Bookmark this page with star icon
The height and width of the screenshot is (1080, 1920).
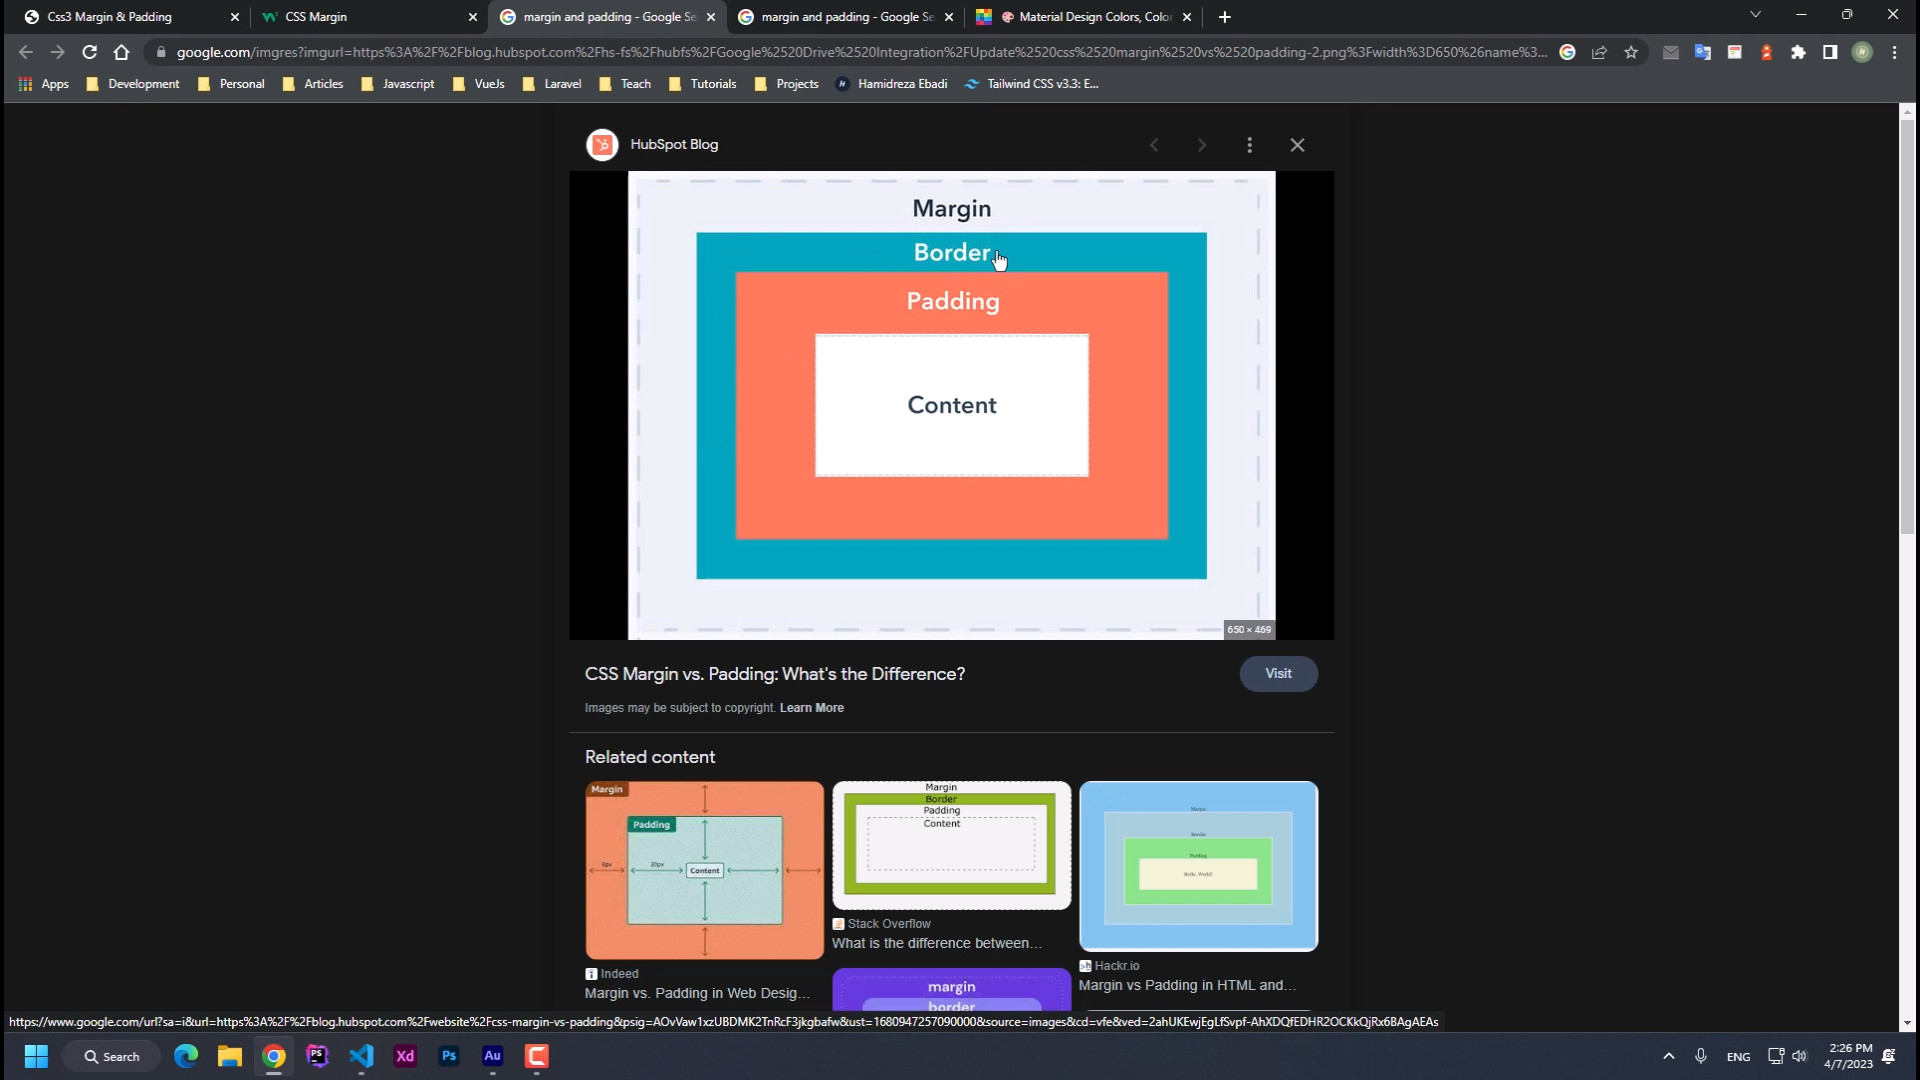(x=1631, y=52)
